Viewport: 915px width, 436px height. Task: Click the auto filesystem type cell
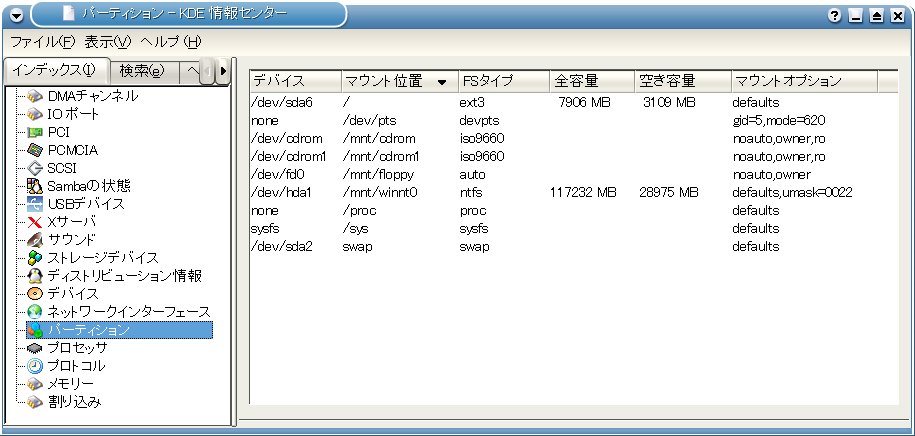[472, 175]
